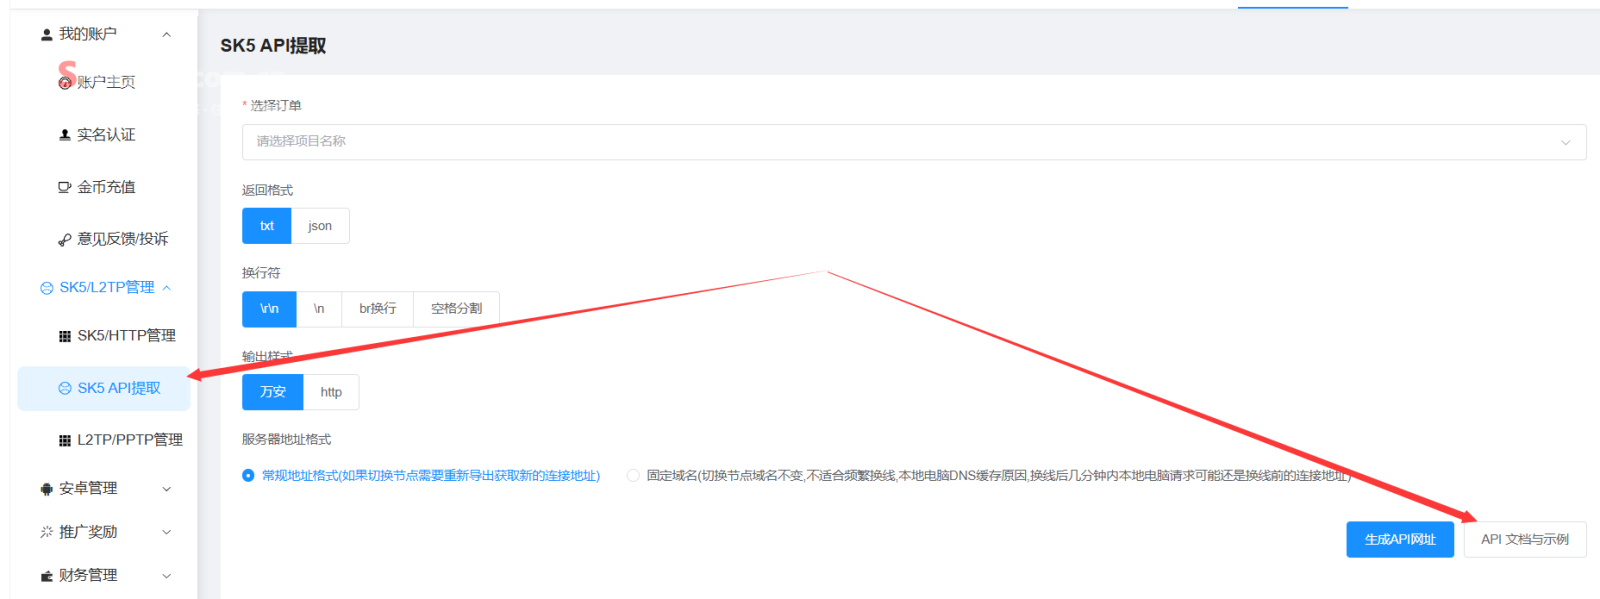This screenshot has width=1600, height=599.
Task: Go to 金币充值 page
Action: coord(104,187)
